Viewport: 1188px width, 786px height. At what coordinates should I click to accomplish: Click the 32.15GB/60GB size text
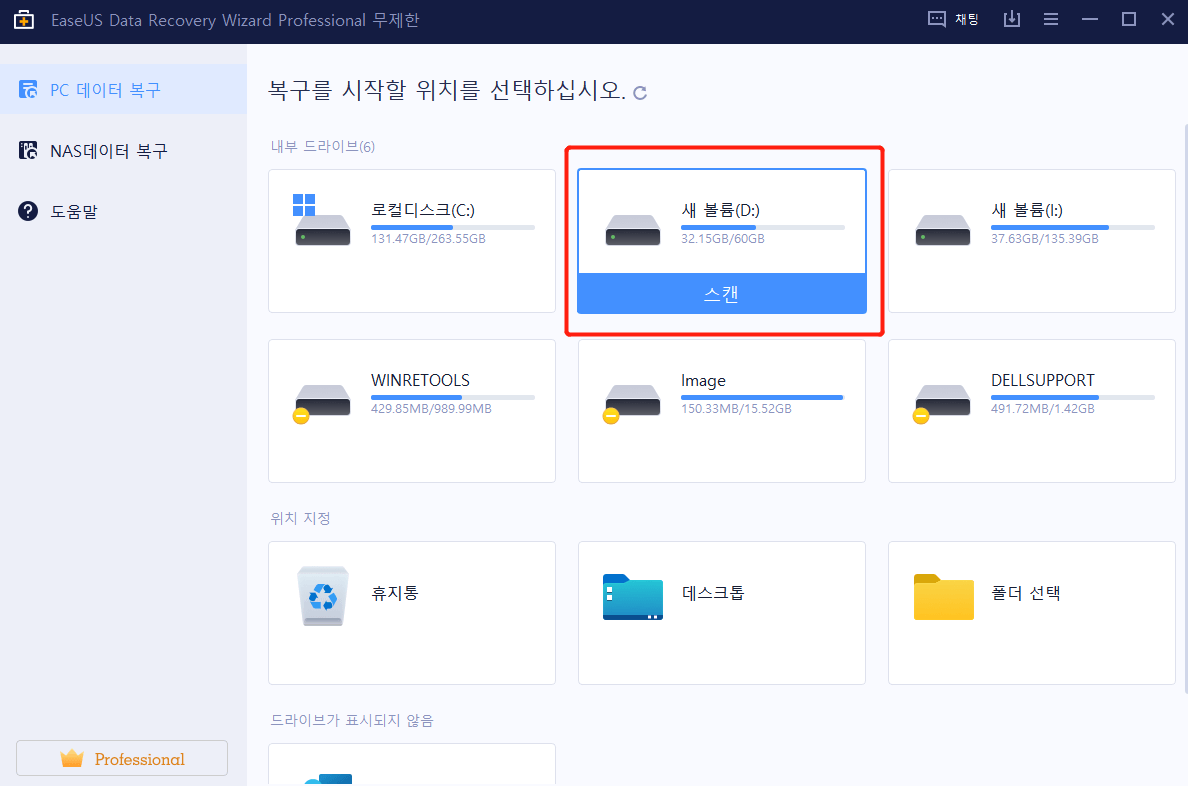[x=723, y=239]
